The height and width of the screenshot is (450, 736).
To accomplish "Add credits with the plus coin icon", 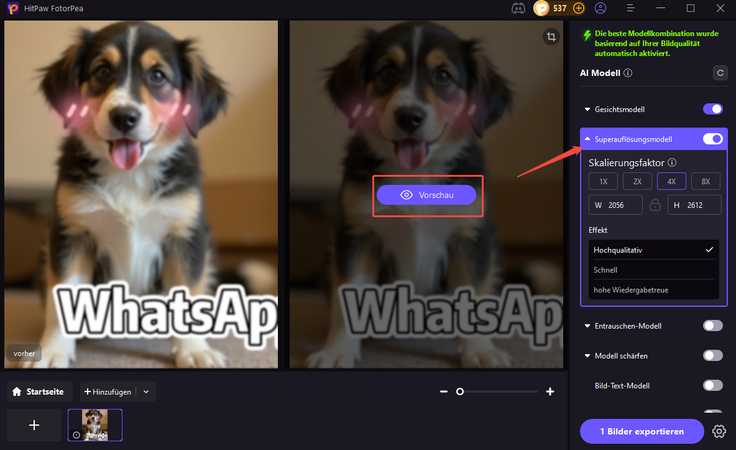I will (579, 8).
